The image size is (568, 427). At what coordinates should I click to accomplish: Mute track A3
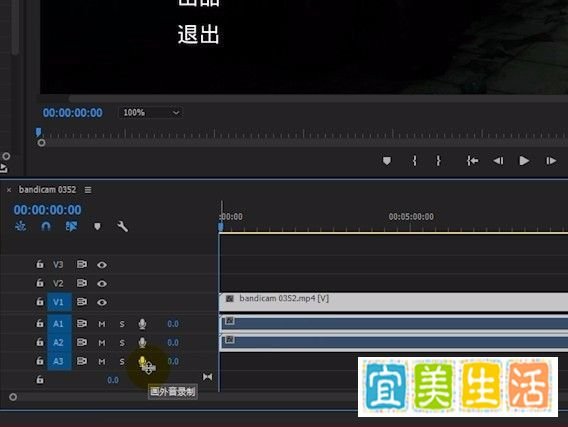102,361
